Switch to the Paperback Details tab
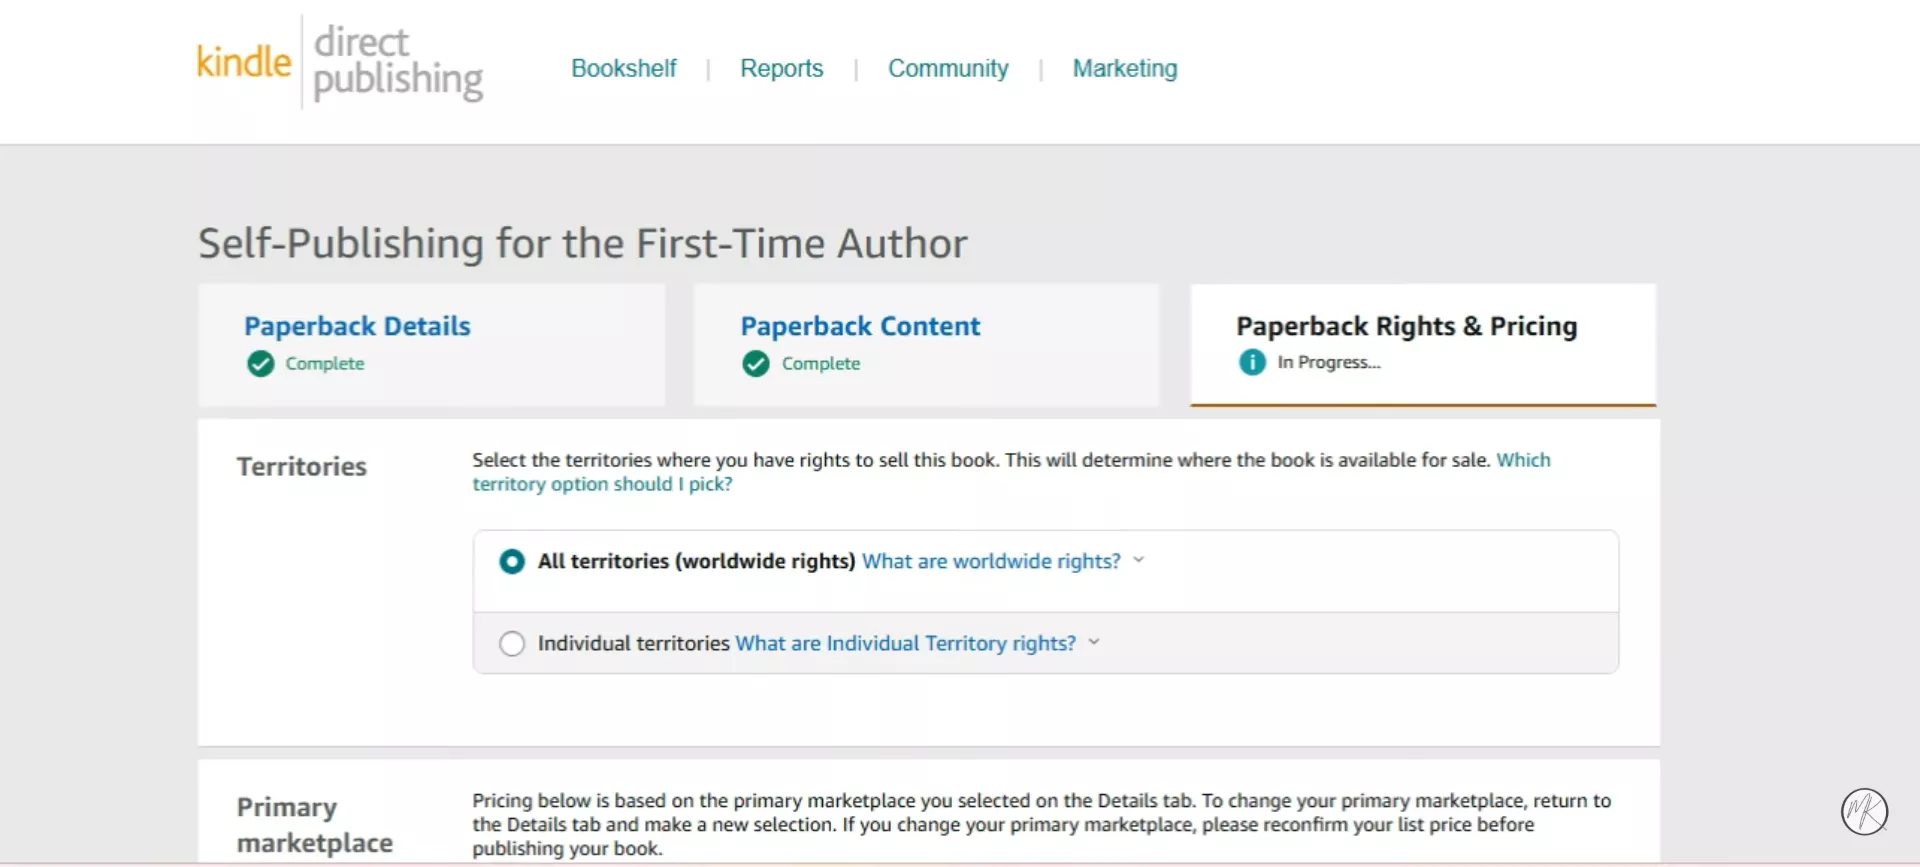This screenshot has height=867, width=1920. (357, 326)
